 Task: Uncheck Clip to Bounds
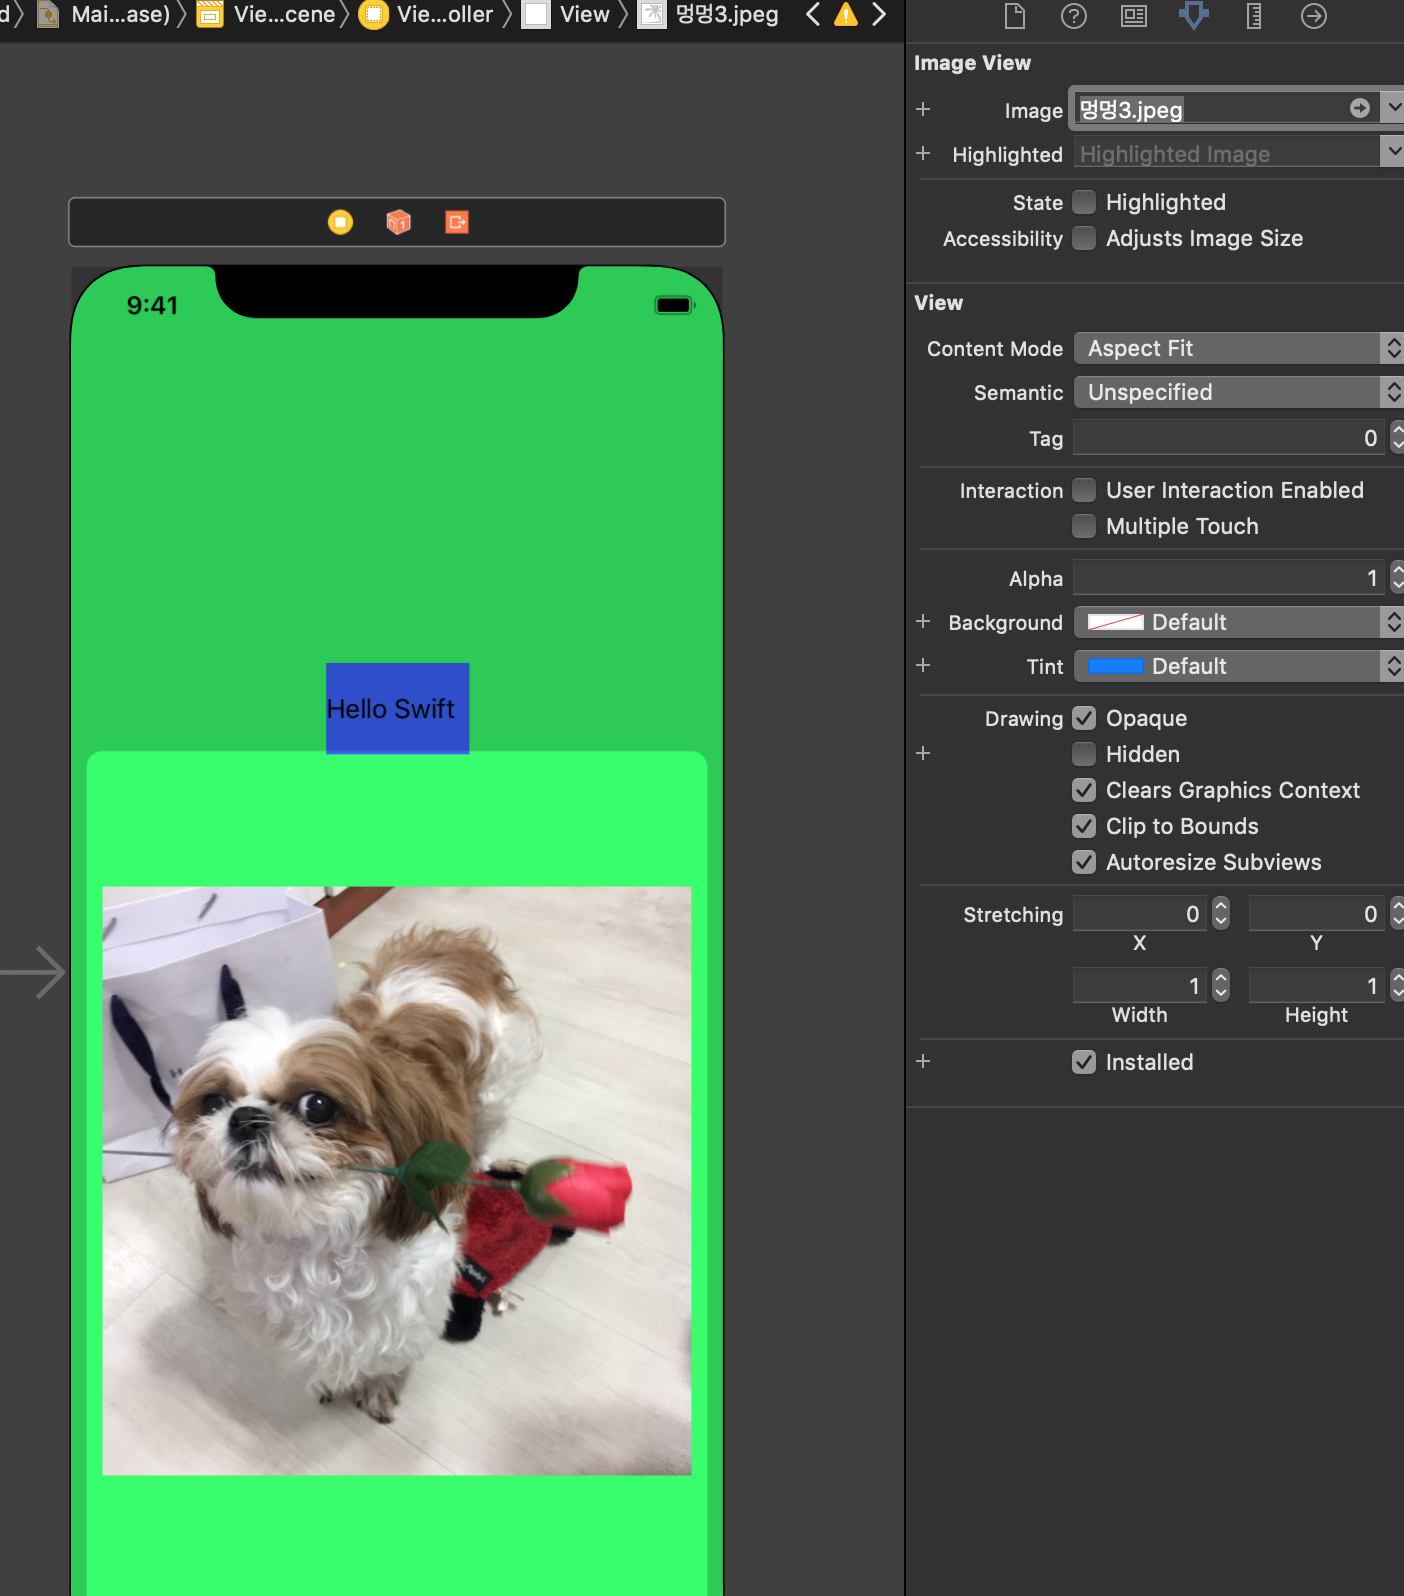pos(1084,826)
